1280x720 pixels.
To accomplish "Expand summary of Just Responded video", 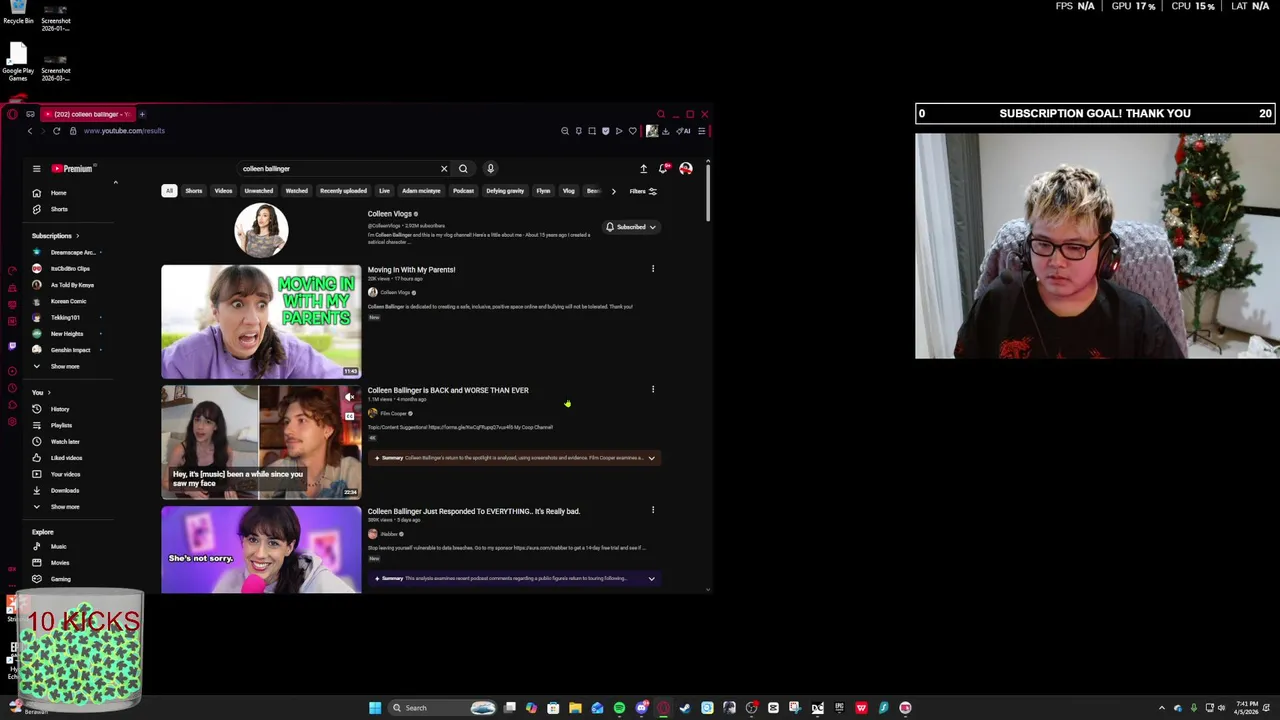I will pyautogui.click(x=651, y=578).
